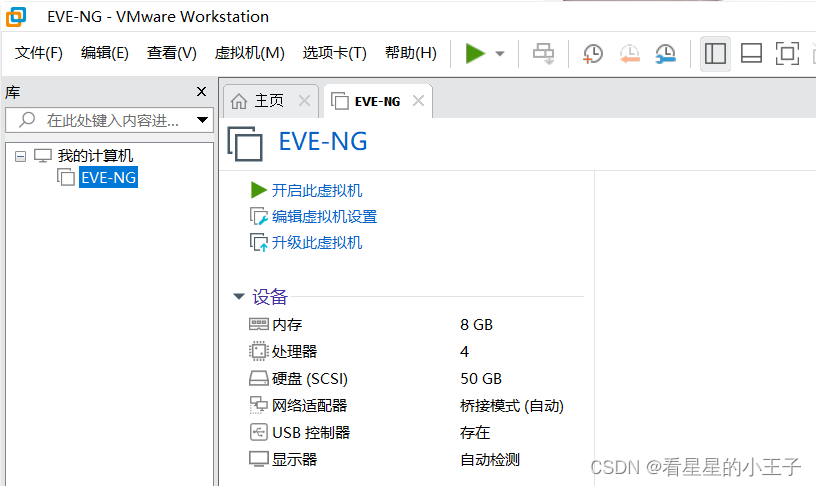The height and width of the screenshot is (486, 816).
Task: Click the green power-on play toolbar button
Action: click(x=475, y=54)
